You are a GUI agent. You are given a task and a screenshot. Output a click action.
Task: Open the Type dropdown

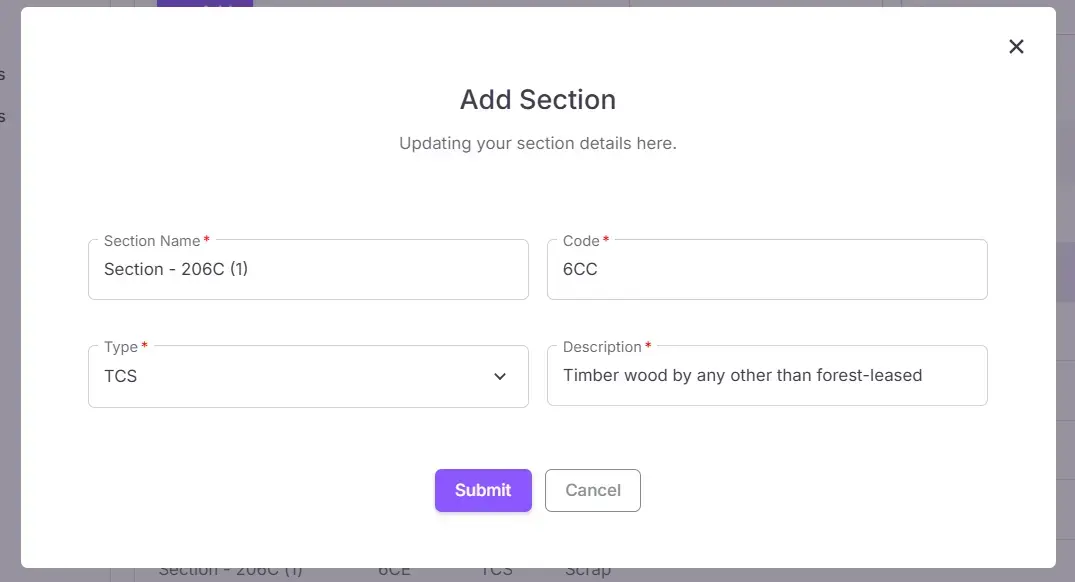(x=308, y=377)
